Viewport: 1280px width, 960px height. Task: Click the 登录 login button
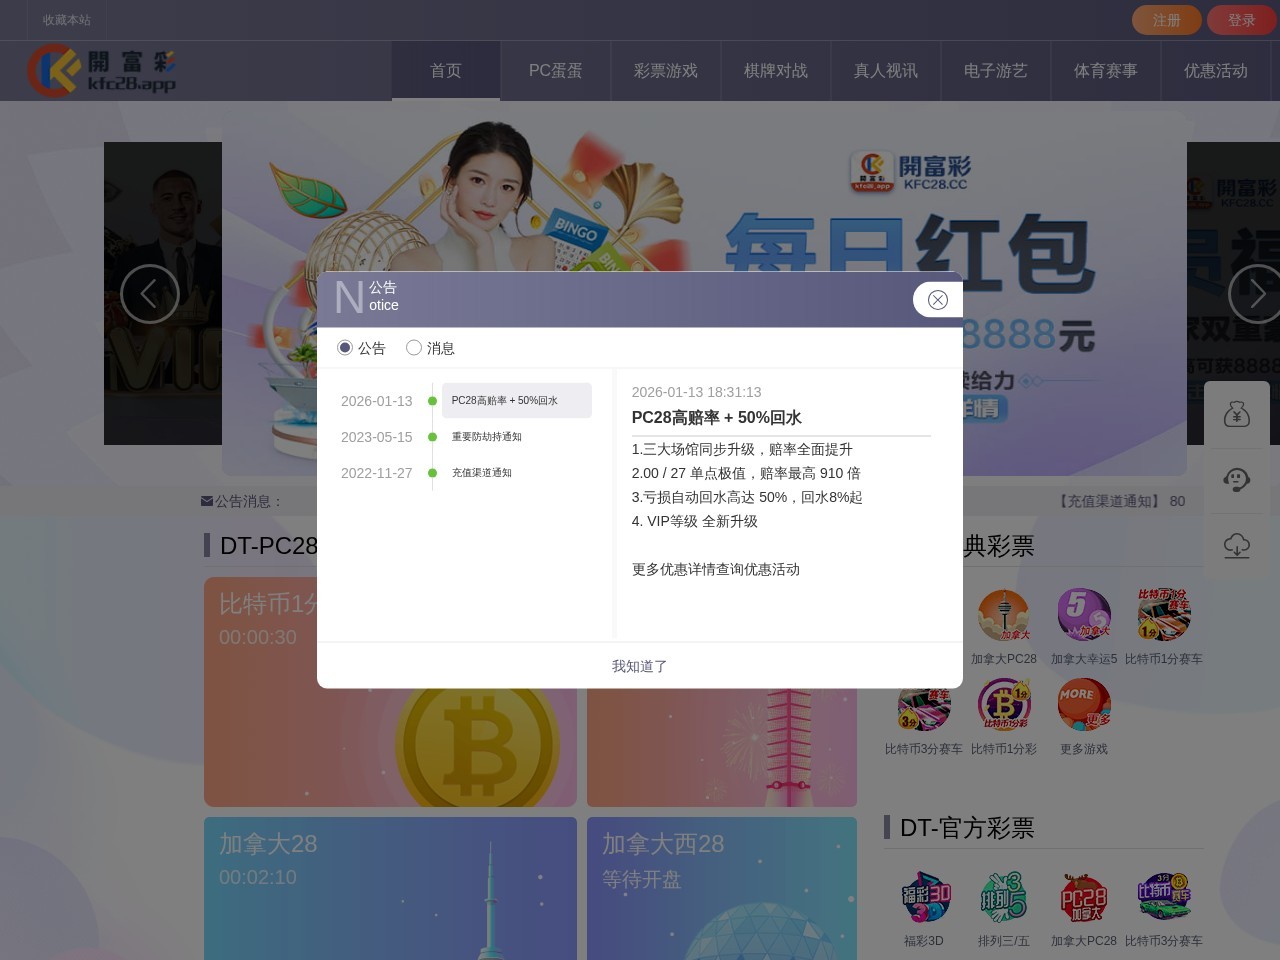[x=1241, y=20]
